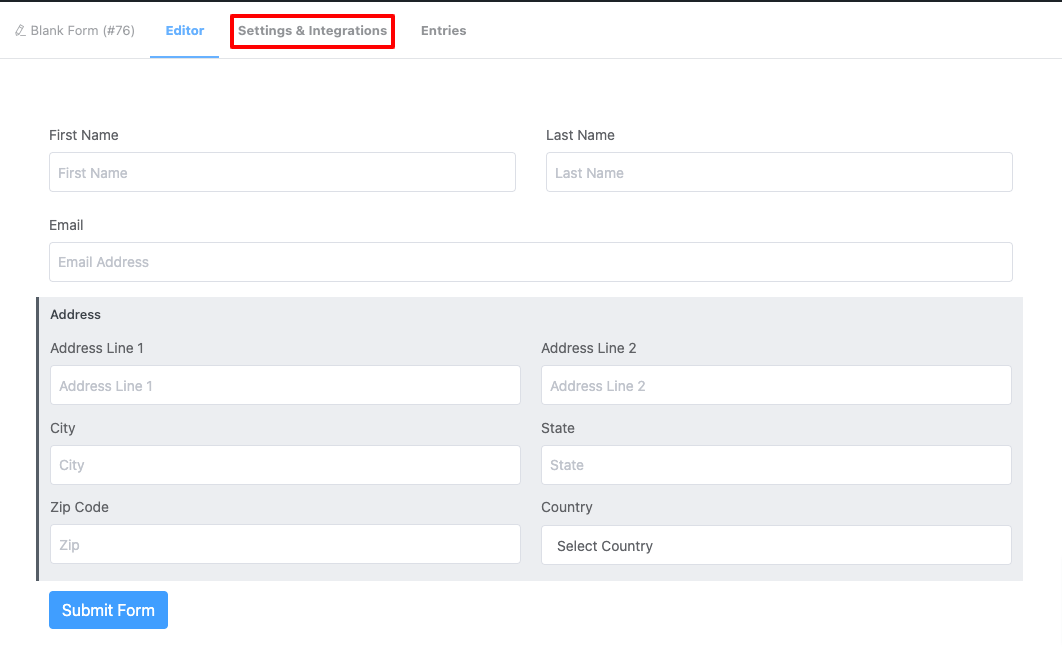
Task: Select the Country field label
Action: tap(567, 507)
